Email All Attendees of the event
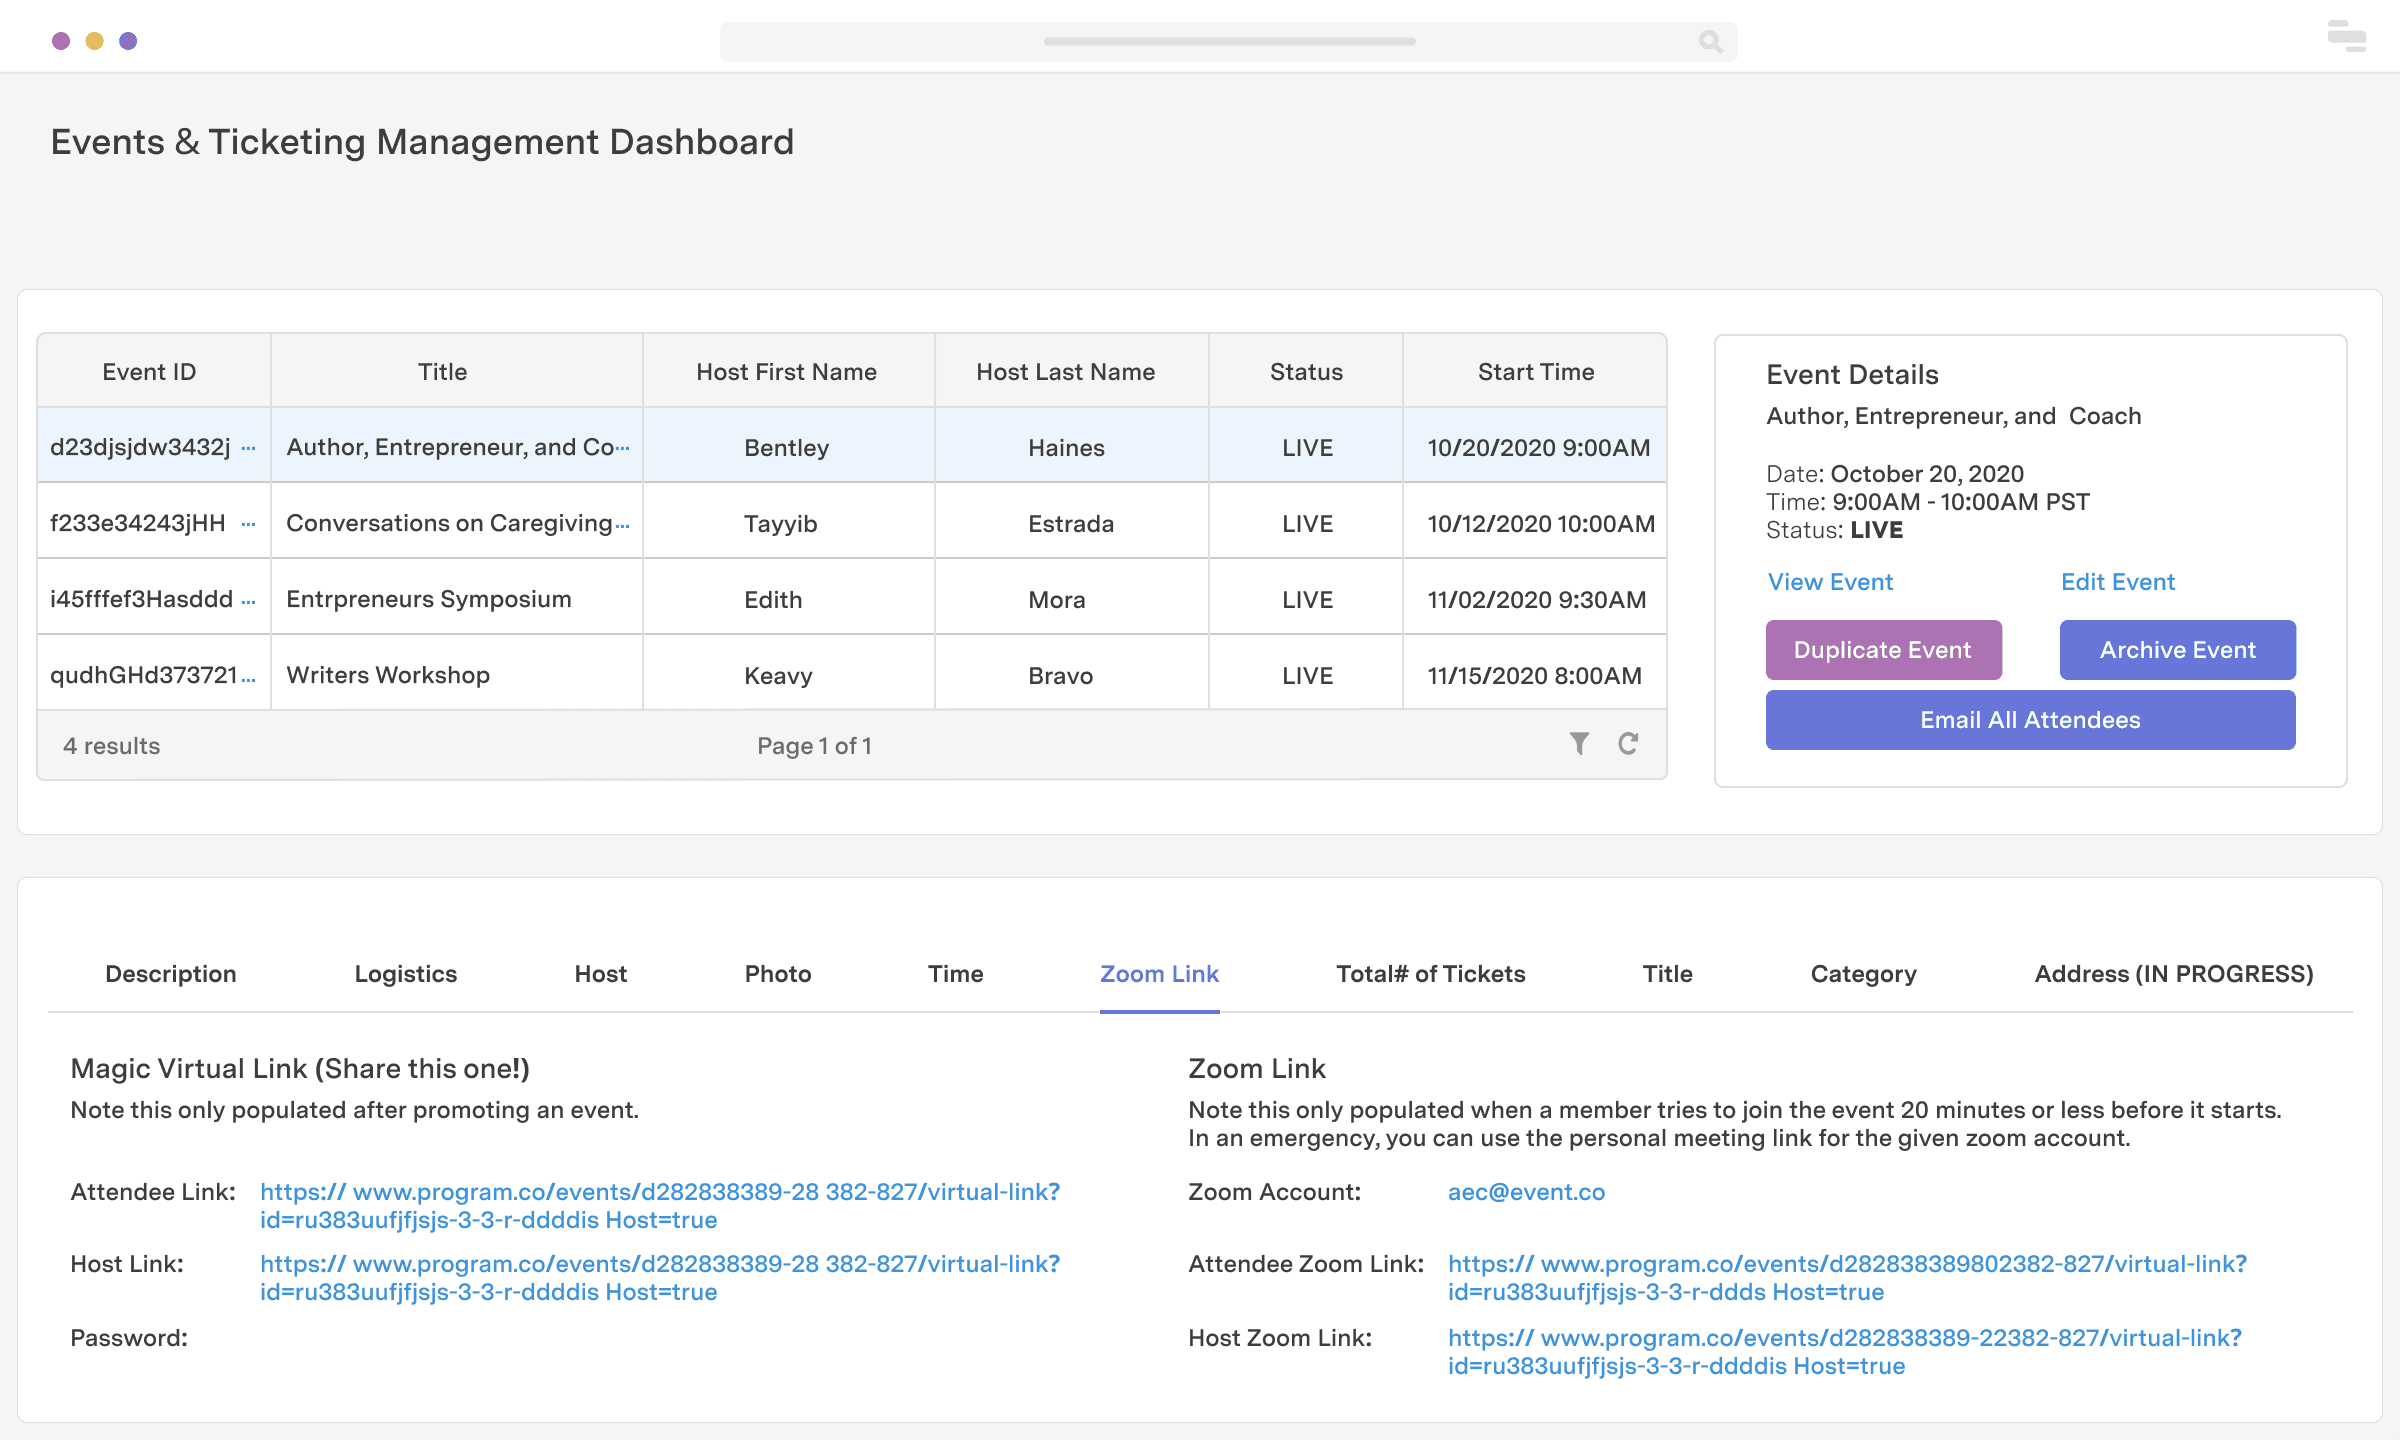Screen dimensions: 2400x1440 click(x=2030, y=719)
